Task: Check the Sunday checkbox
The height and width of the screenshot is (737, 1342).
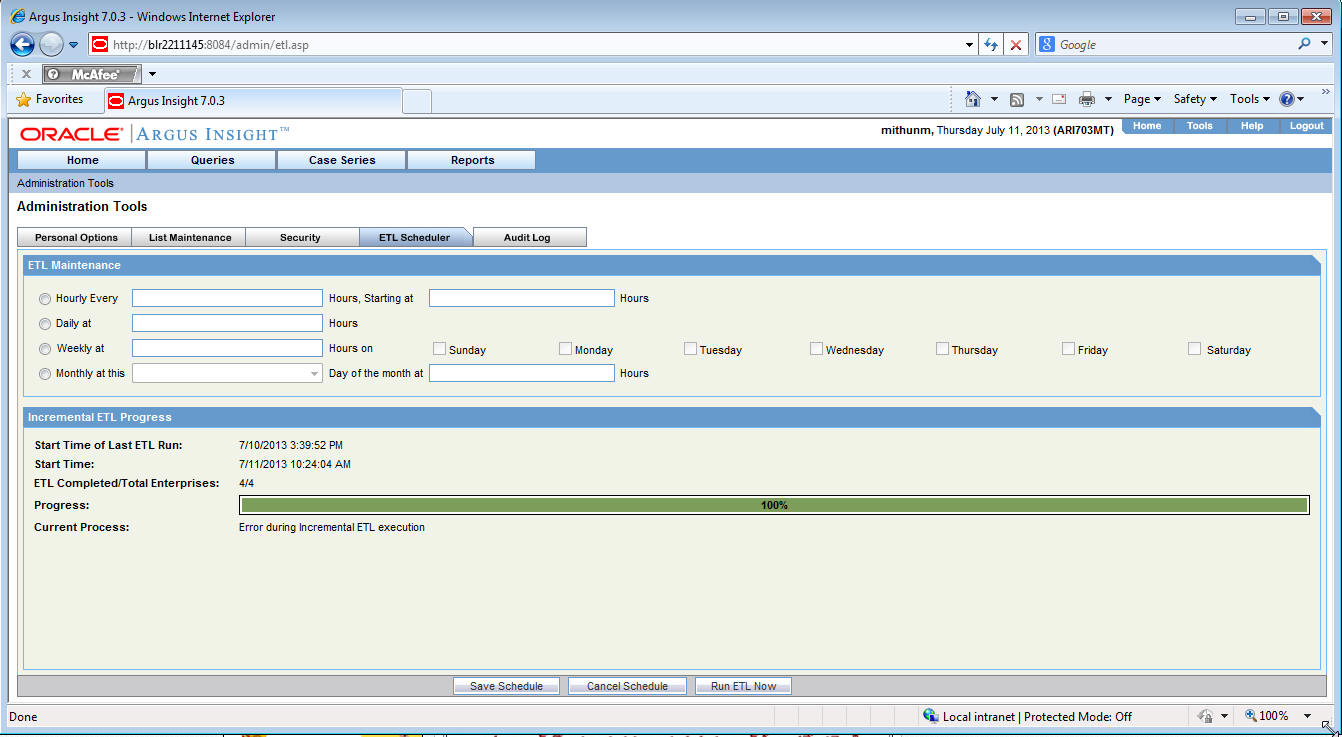Action: (439, 349)
